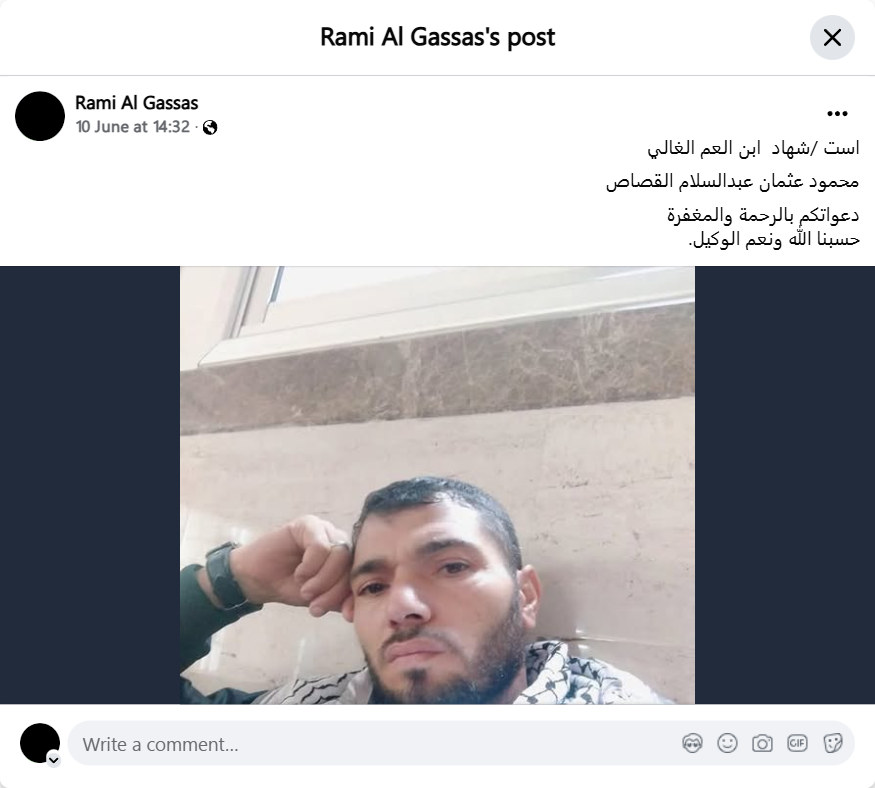Click the public globe privacy icon
The image size is (875, 788).
click(x=210, y=128)
